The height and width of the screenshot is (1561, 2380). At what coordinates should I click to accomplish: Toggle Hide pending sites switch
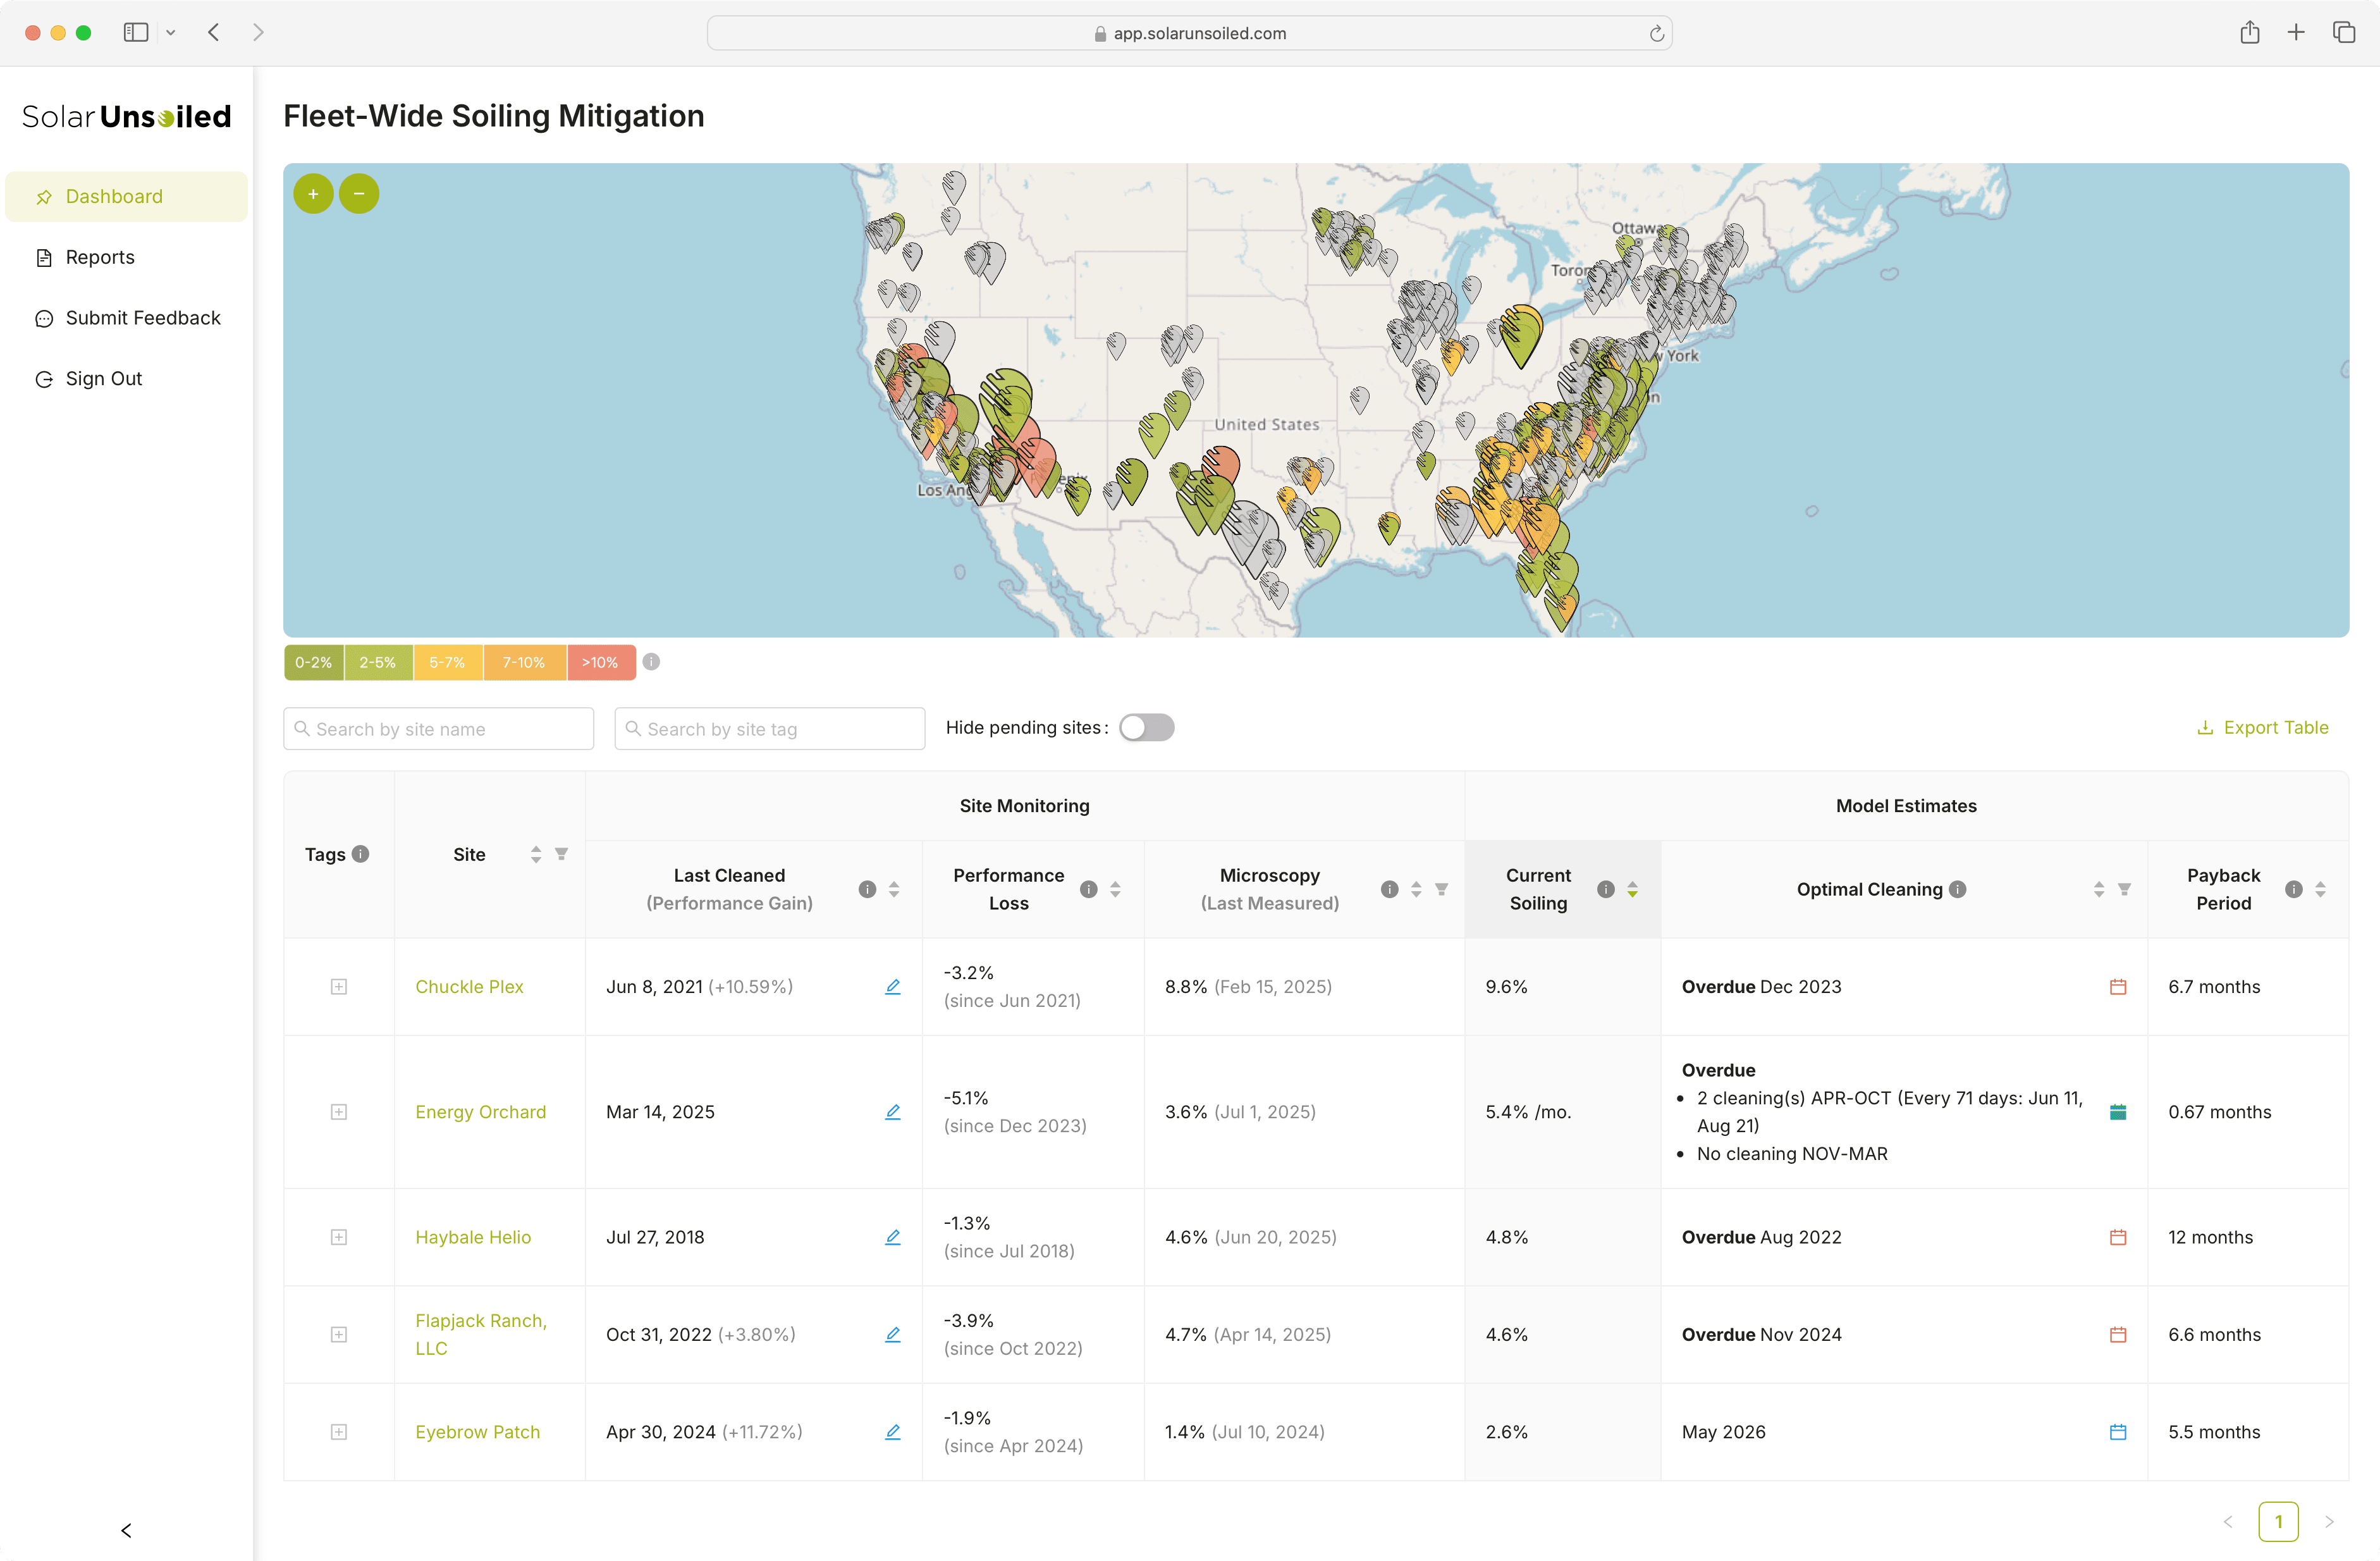click(x=1146, y=728)
